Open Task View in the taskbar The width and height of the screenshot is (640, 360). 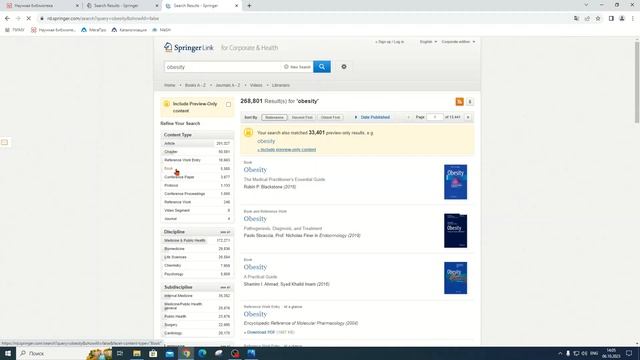pos(120,353)
